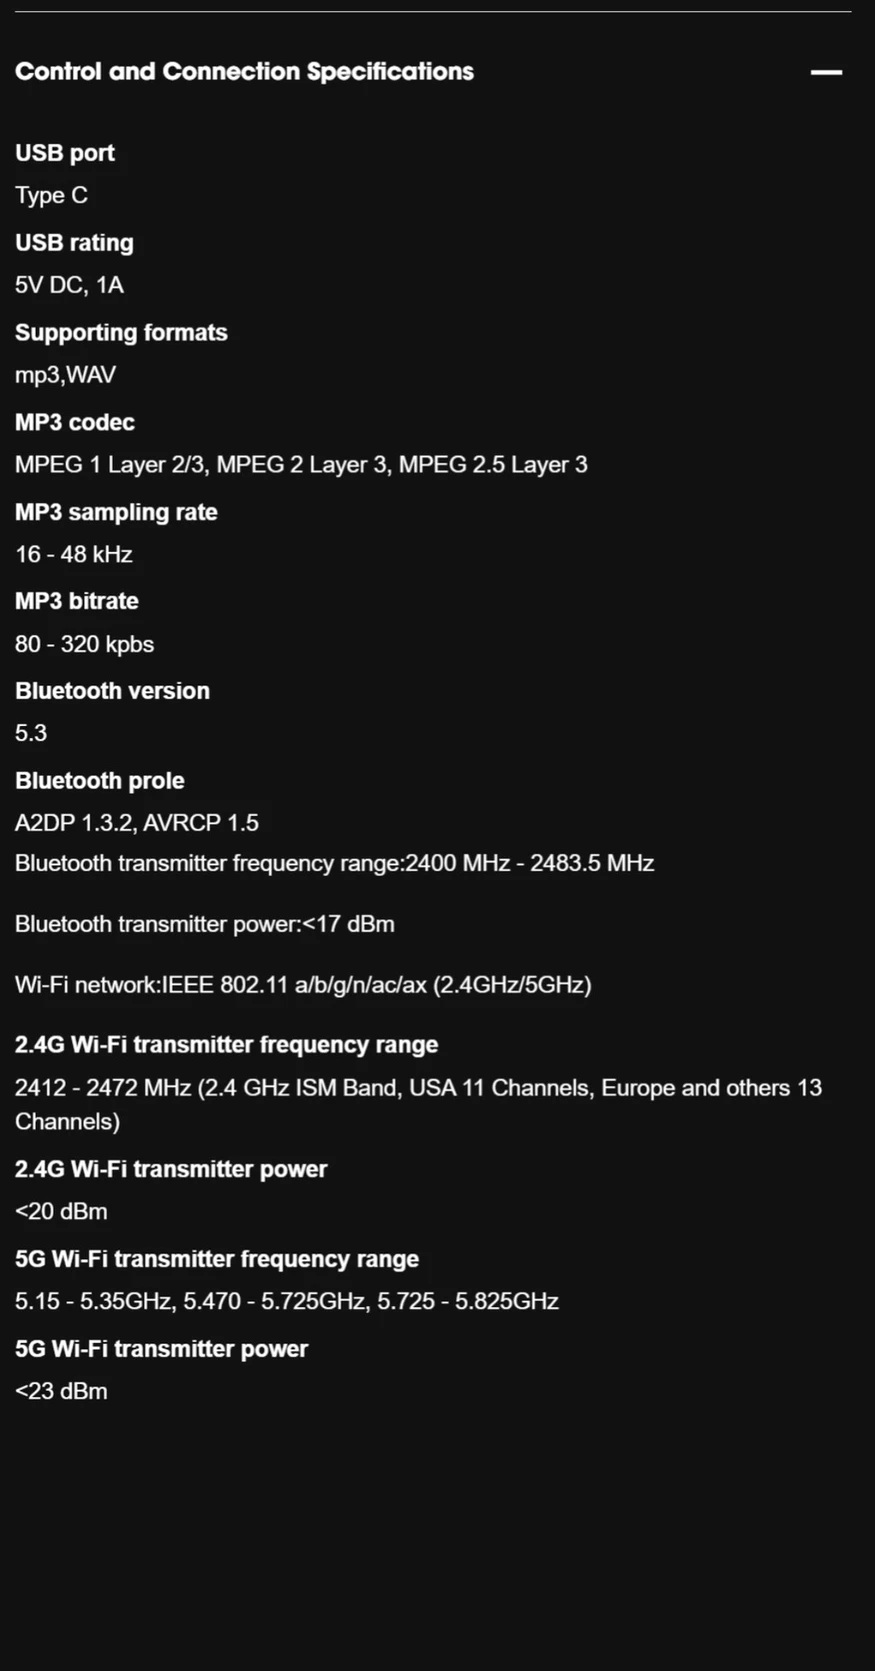
Task: Click the 16 - 48 kHz sampling rate value
Action: pyautogui.click(x=73, y=554)
